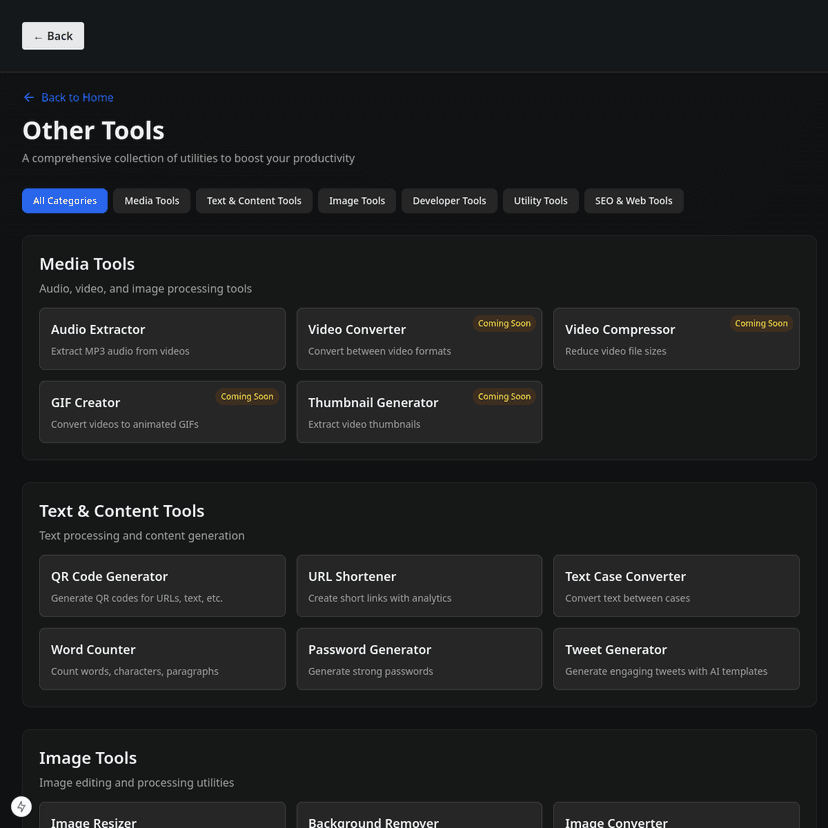Switch to the Media Tools category
This screenshot has width=828, height=828.
click(151, 200)
